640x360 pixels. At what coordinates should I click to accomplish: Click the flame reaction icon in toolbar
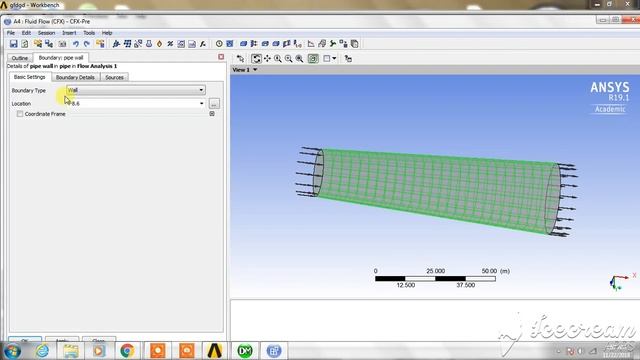coord(160,44)
